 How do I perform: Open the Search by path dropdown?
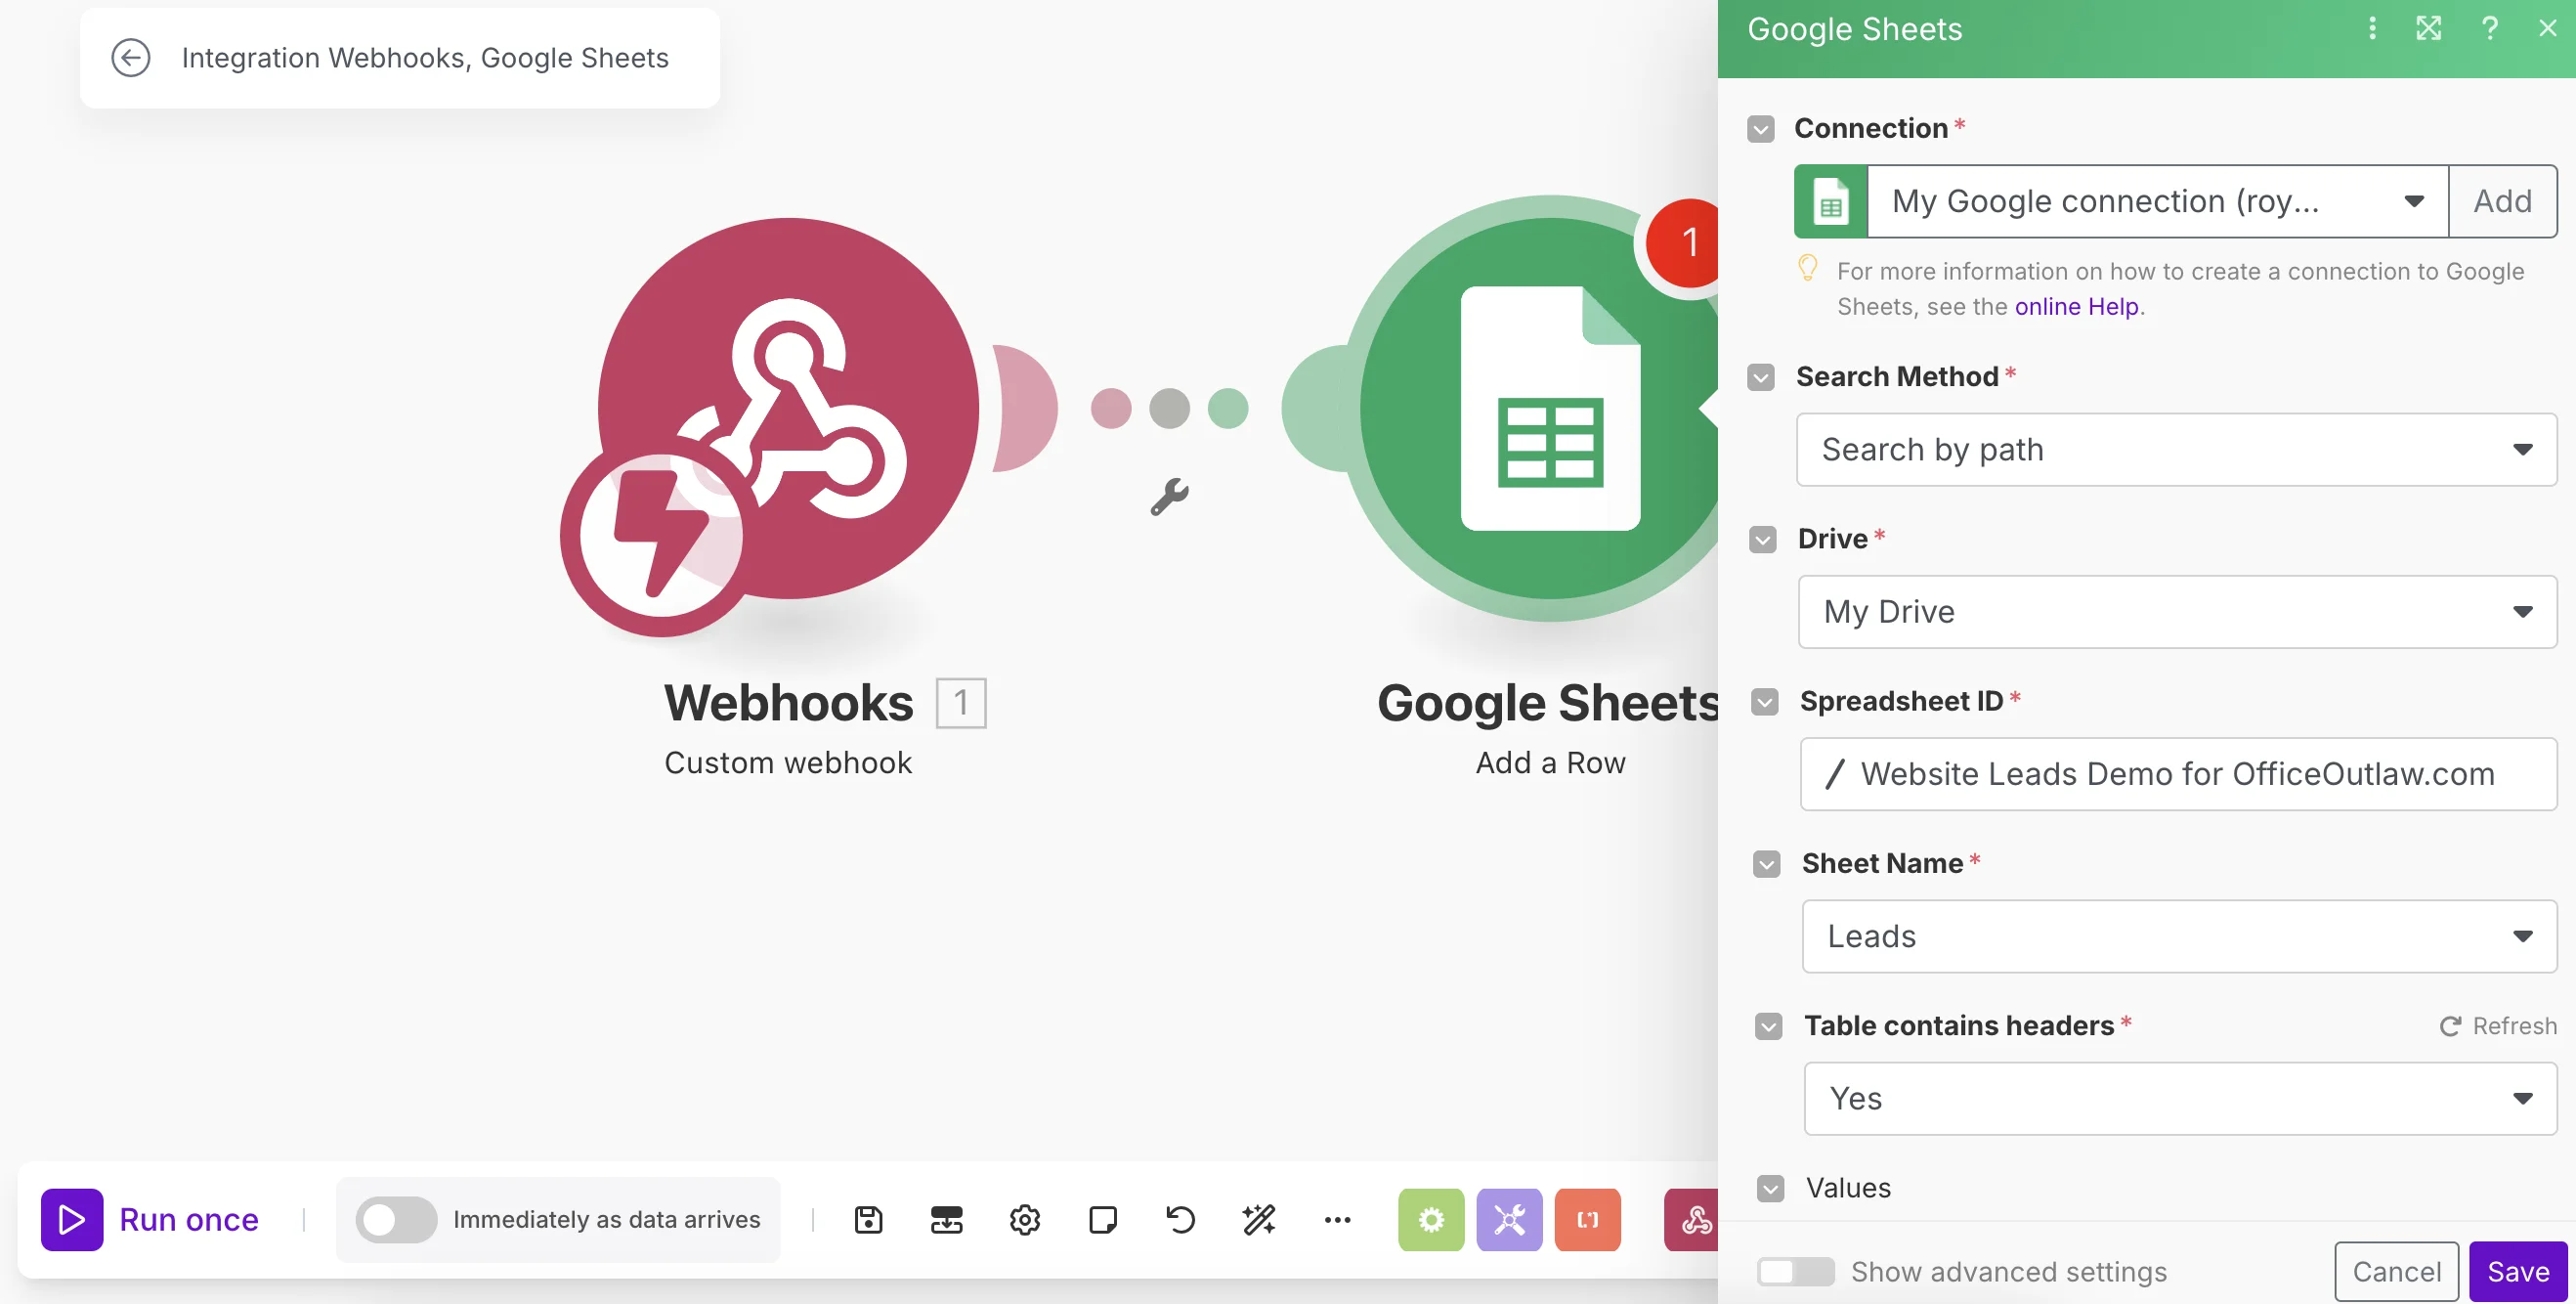[2176, 449]
